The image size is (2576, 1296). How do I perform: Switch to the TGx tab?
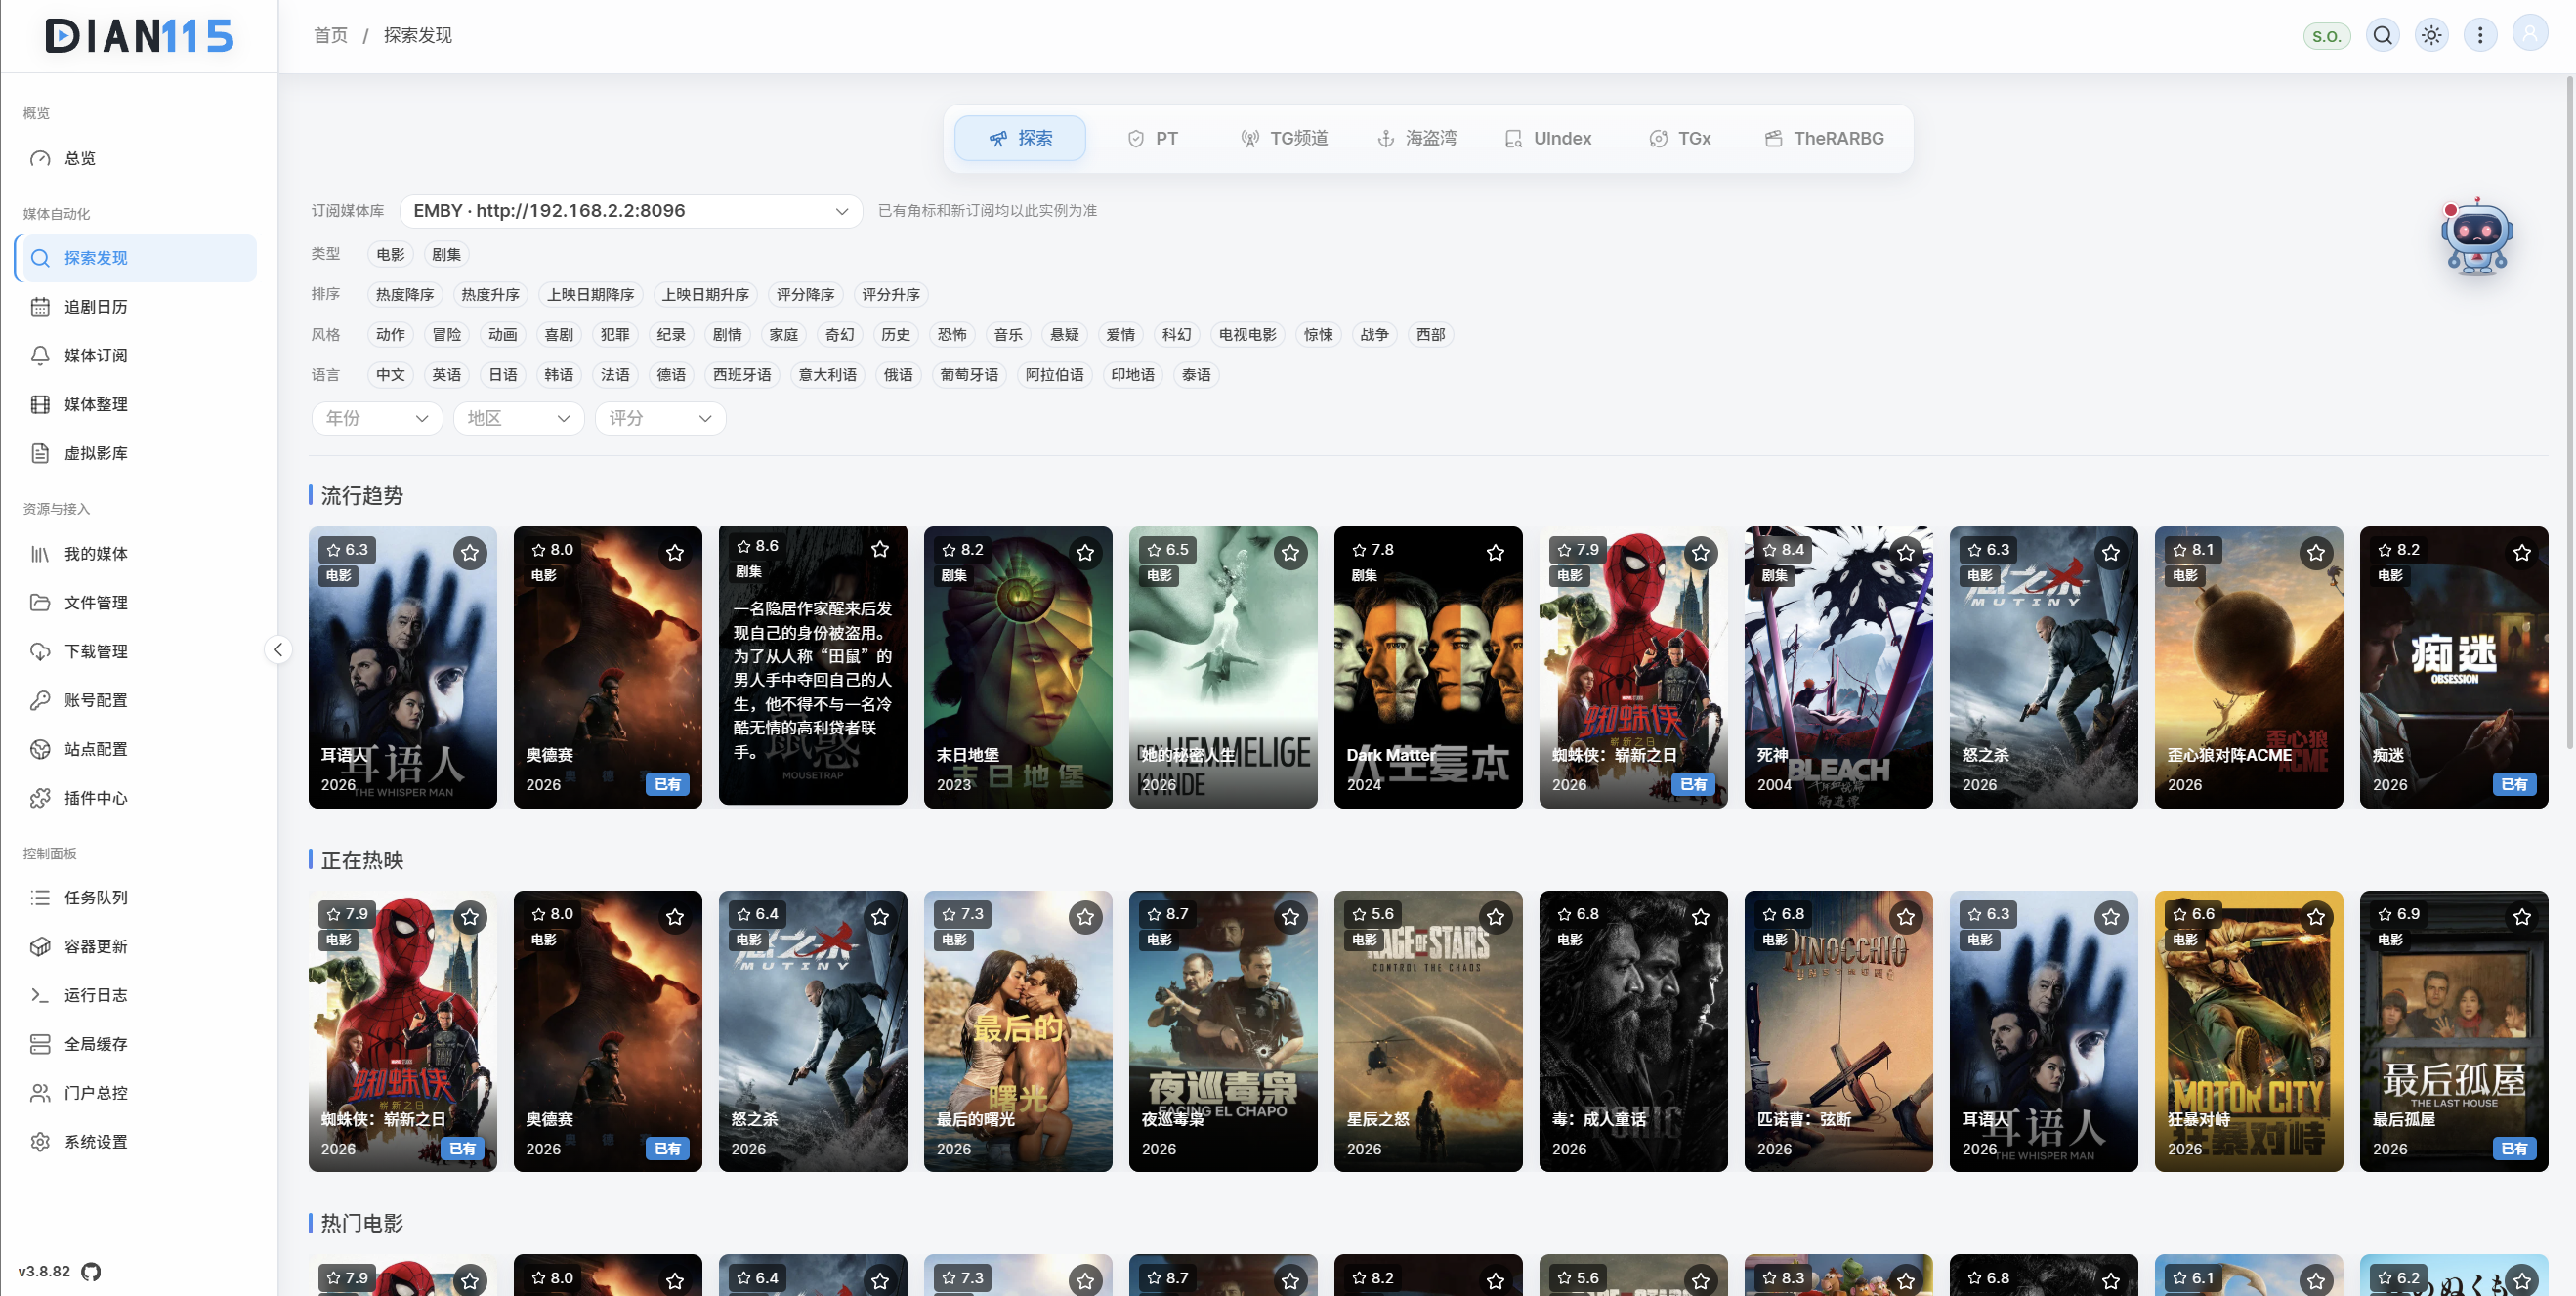(1680, 139)
